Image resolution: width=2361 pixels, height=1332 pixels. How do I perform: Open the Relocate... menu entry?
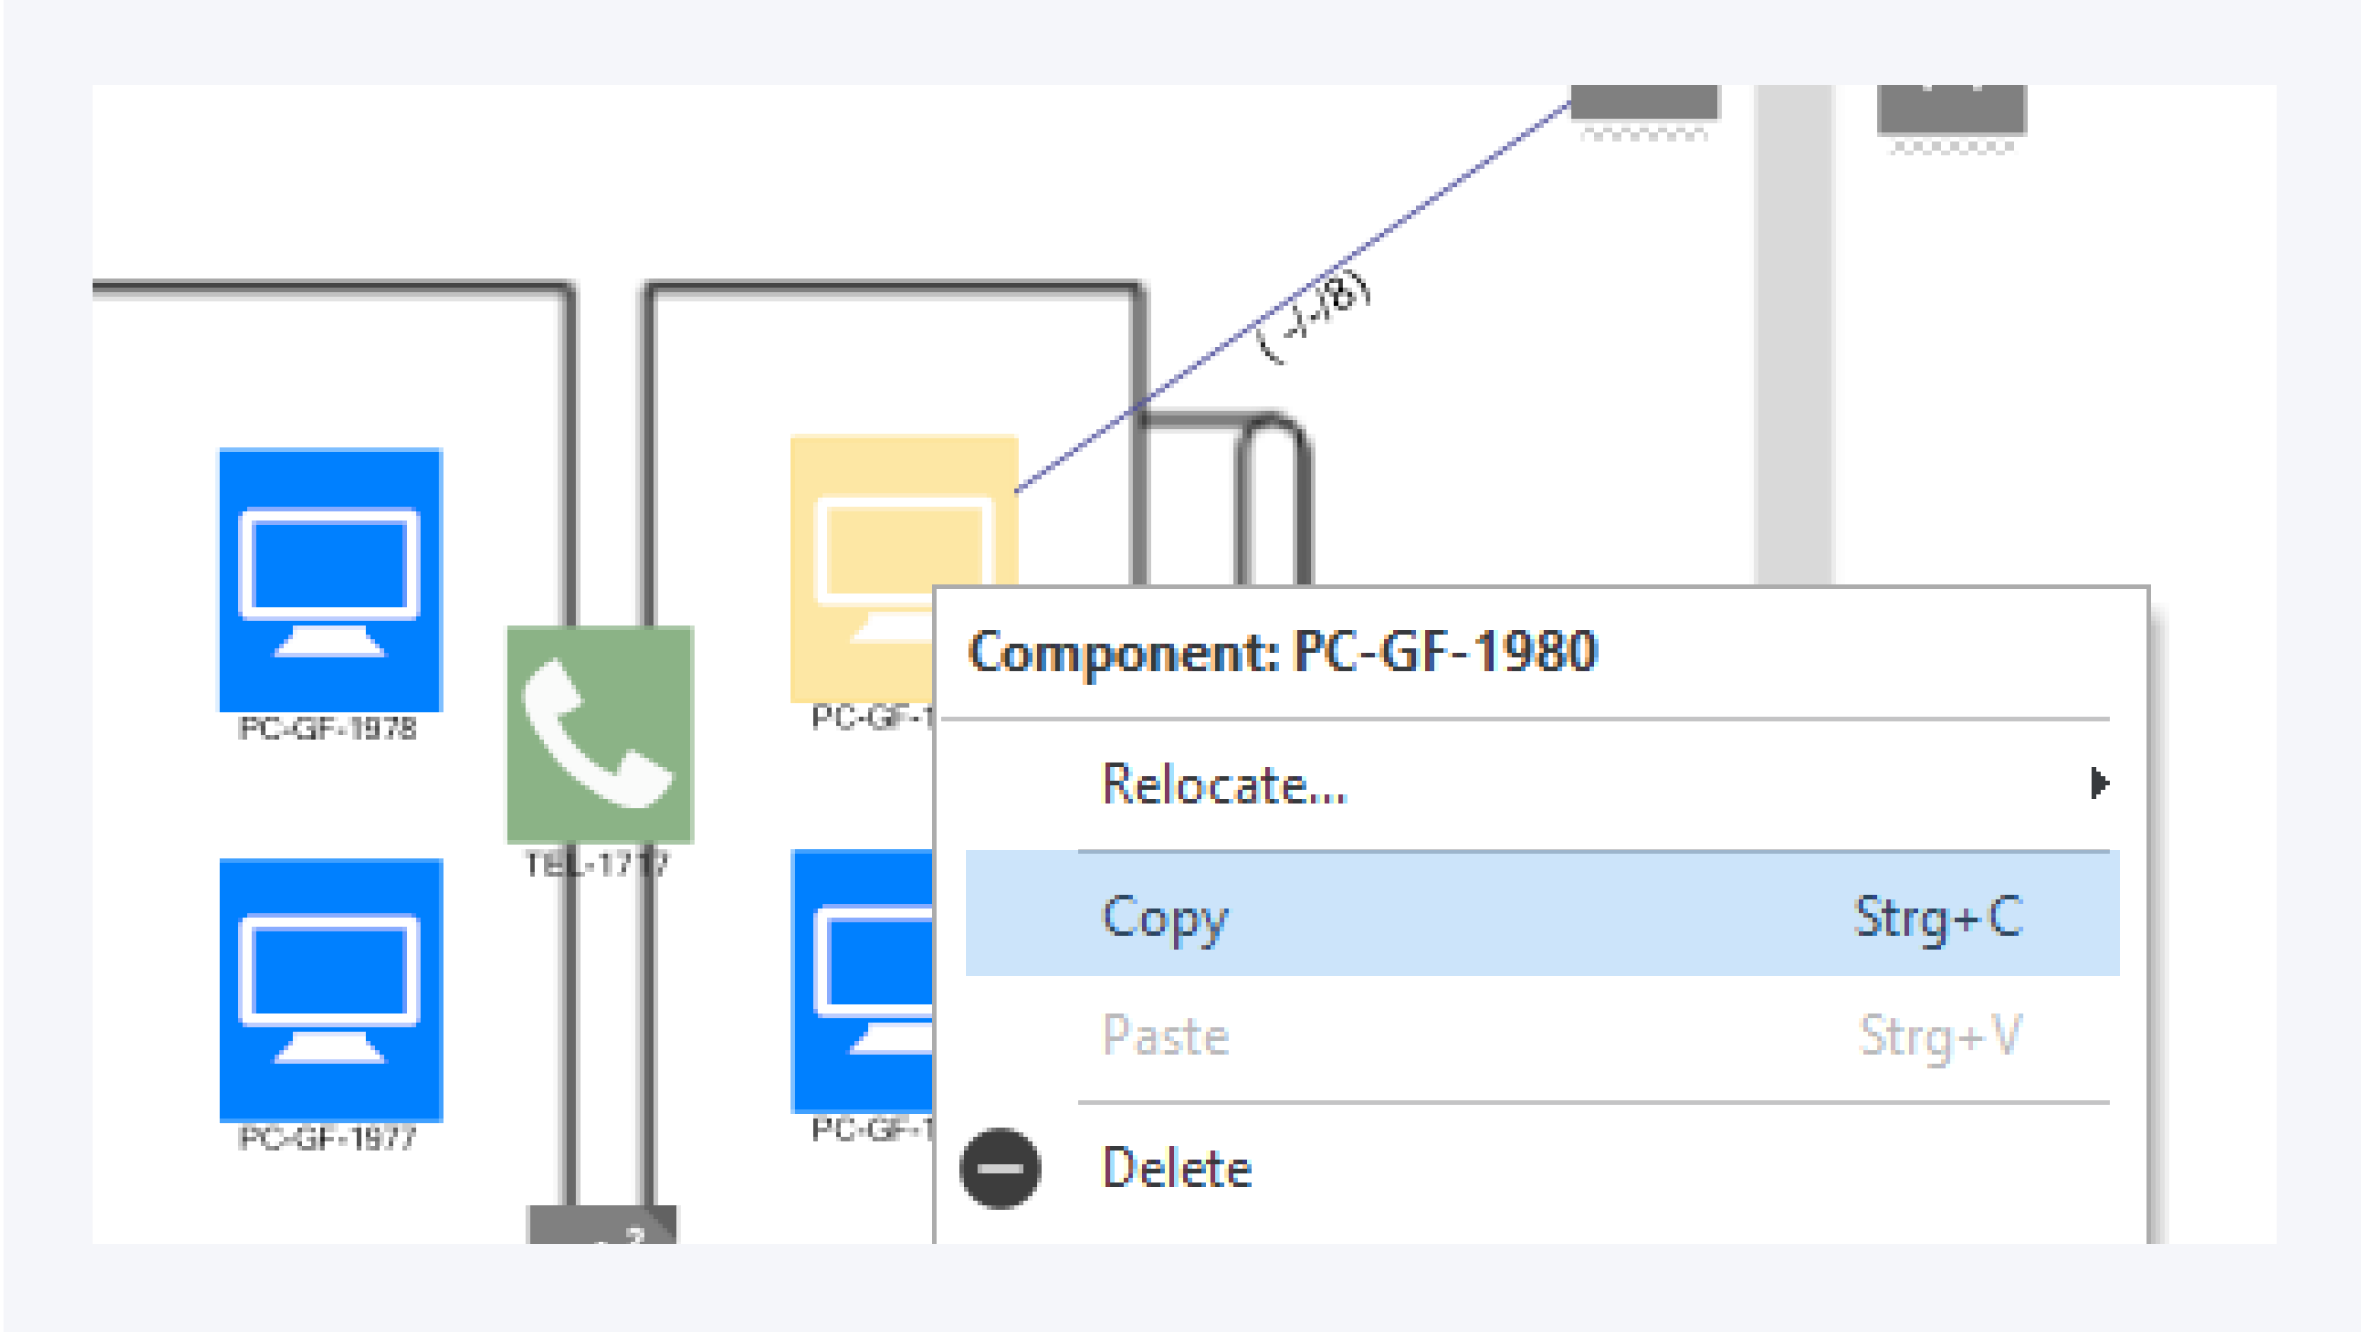1224,784
